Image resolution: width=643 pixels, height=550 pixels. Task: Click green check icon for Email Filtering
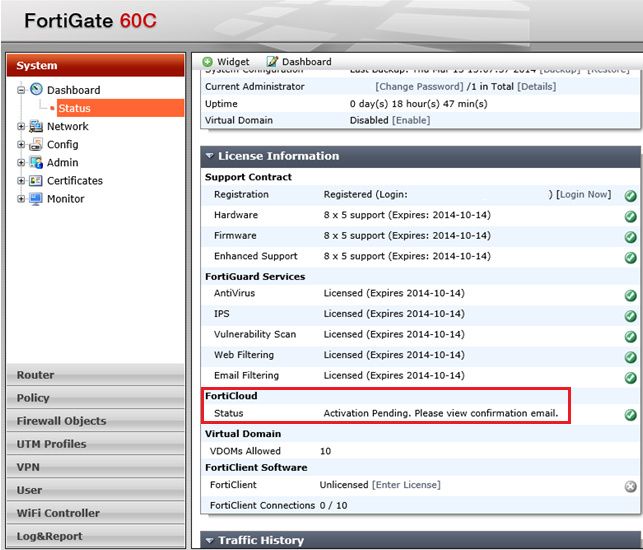(630, 377)
